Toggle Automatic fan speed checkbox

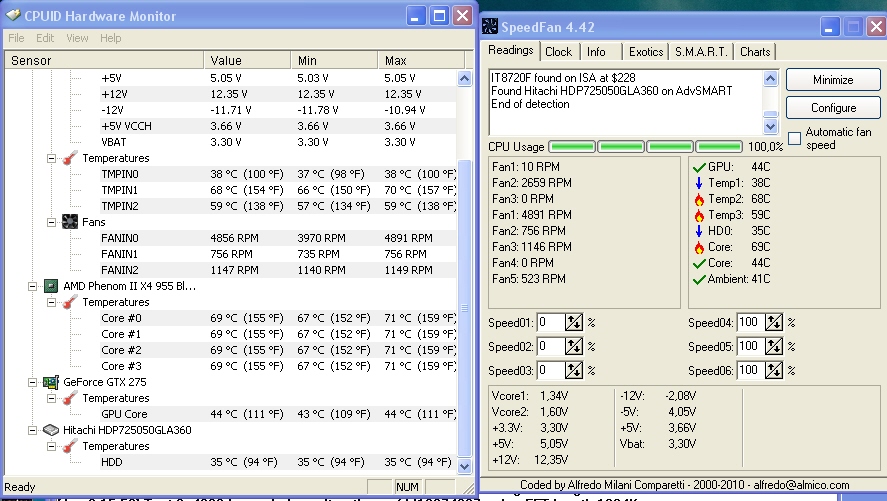(x=795, y=138)
